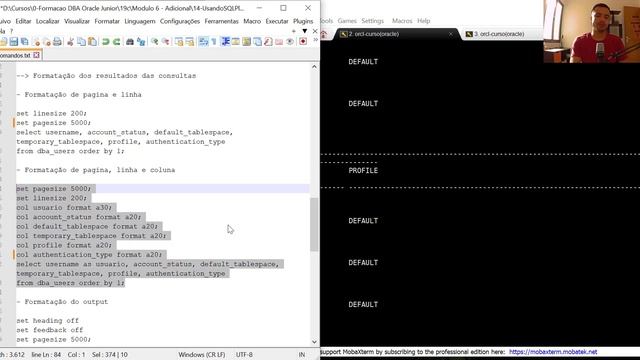
Task: Click the MobaXterm home tab icon
Action: pos(324,34)
